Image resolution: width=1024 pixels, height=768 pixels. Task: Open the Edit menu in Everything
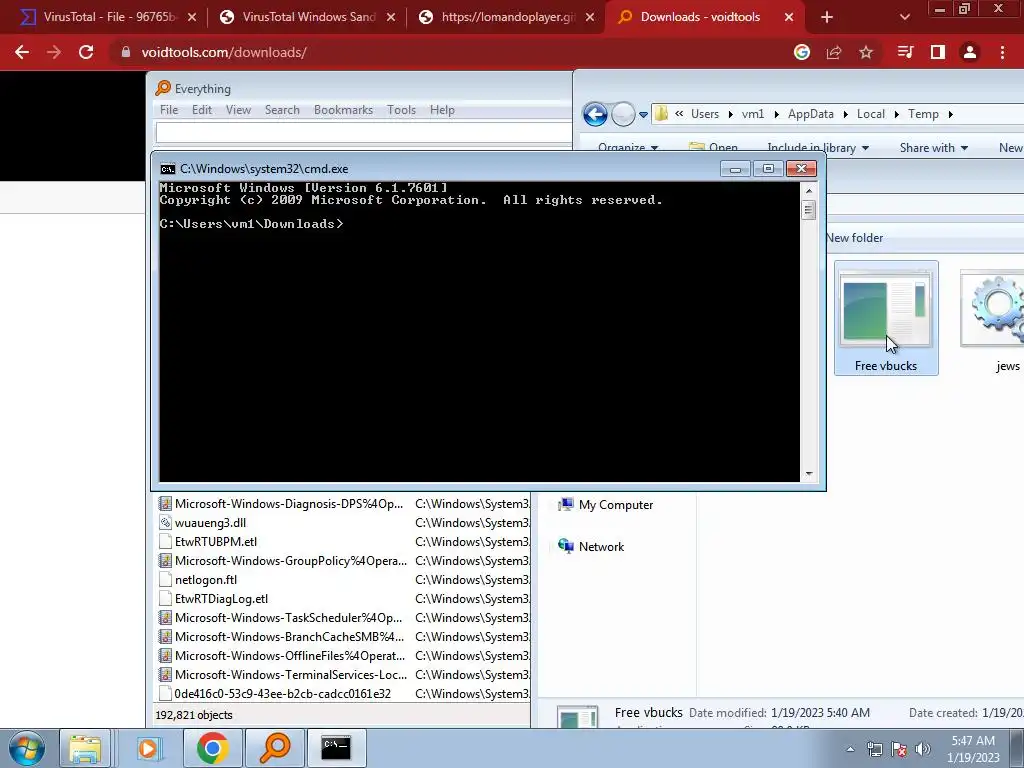pyautogui.click(x=202, y=110)
